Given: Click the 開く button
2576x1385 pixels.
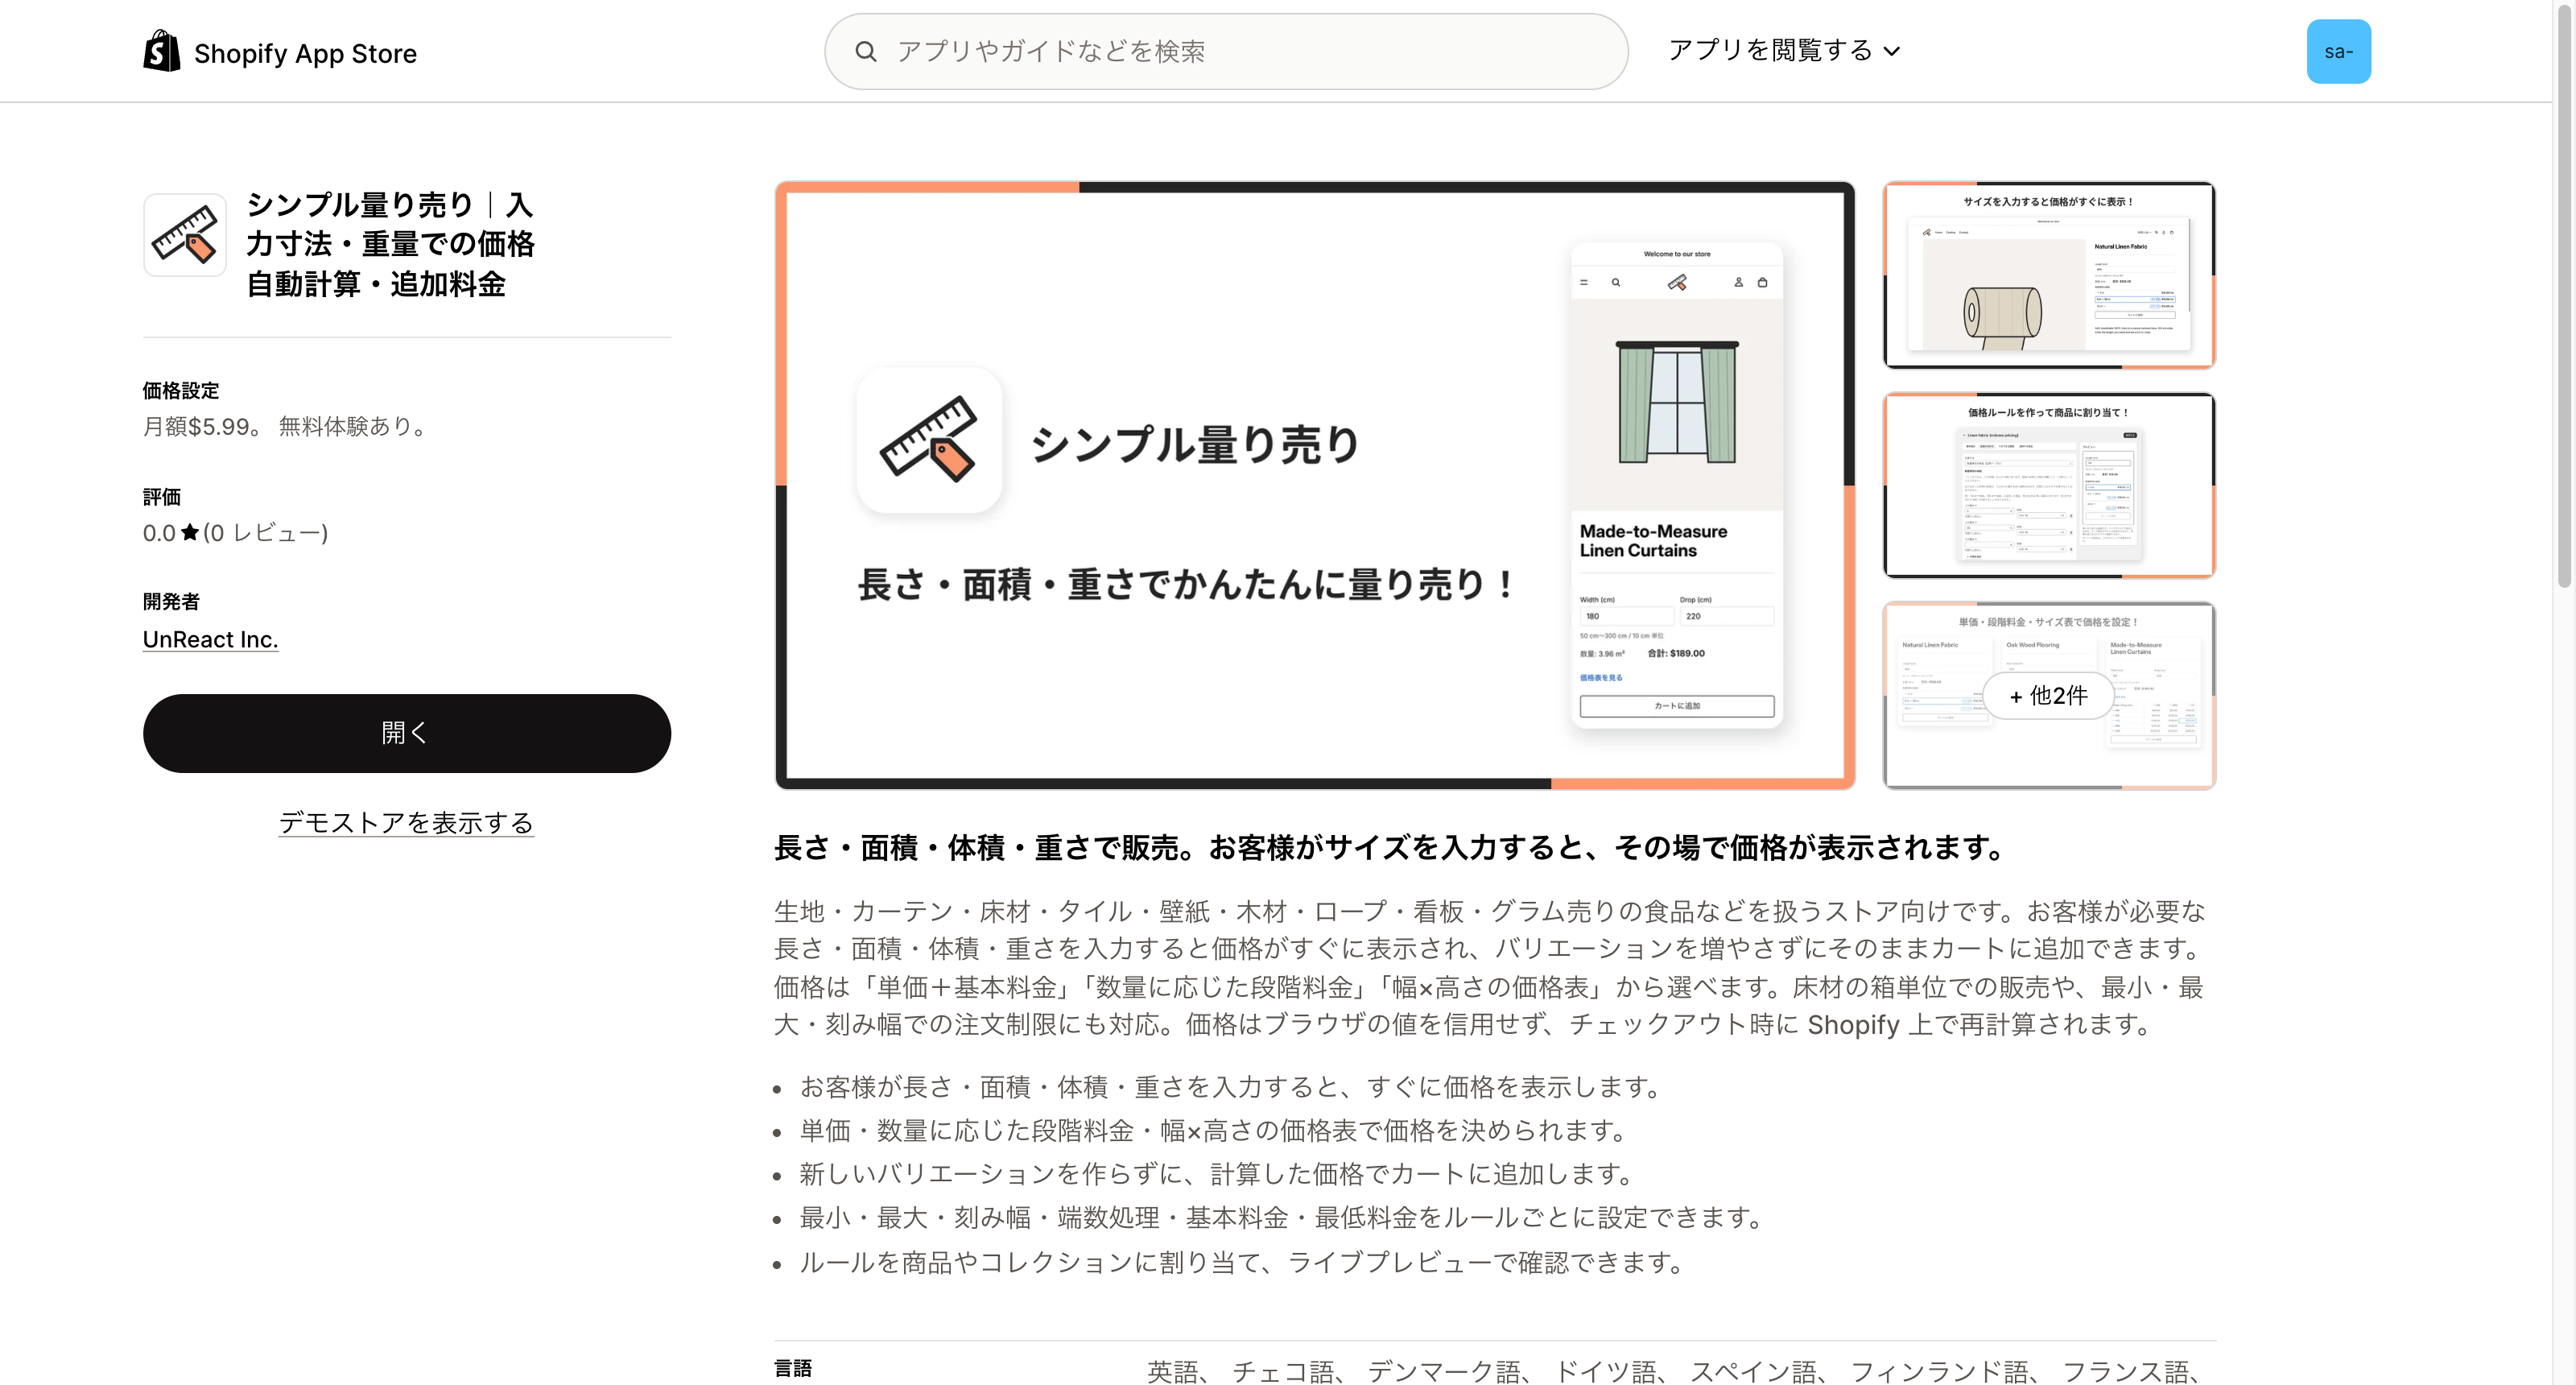Looking at the screenshot, I should click(407, 733).
